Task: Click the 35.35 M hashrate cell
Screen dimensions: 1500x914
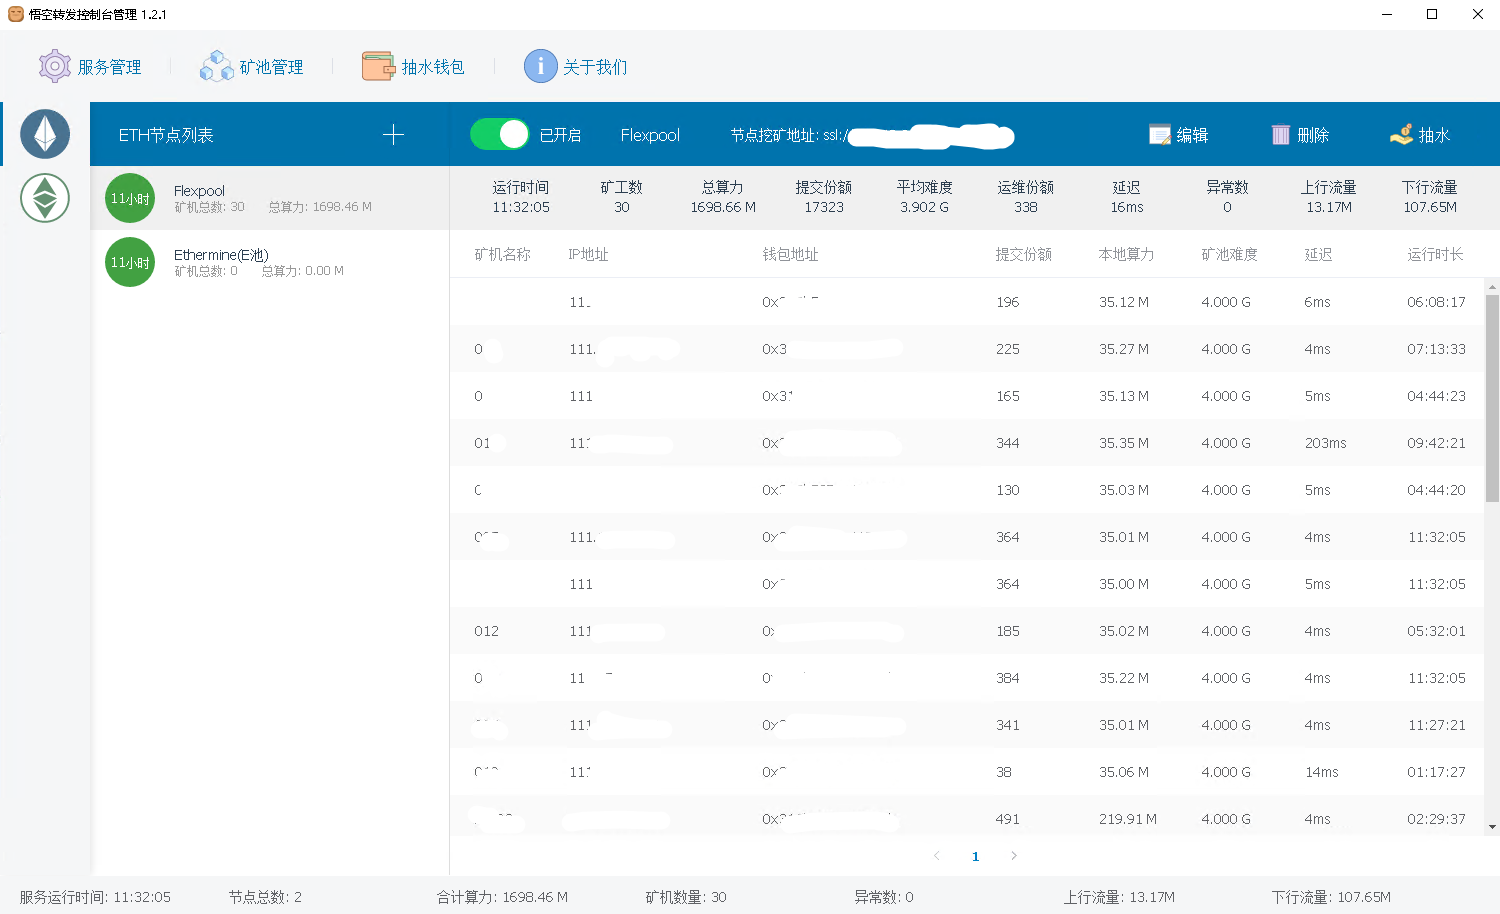Action: point(1124,443)
